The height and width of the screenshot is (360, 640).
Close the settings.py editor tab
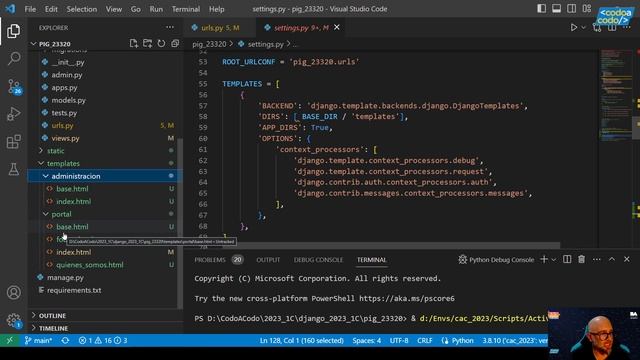(x=337, y=27)
